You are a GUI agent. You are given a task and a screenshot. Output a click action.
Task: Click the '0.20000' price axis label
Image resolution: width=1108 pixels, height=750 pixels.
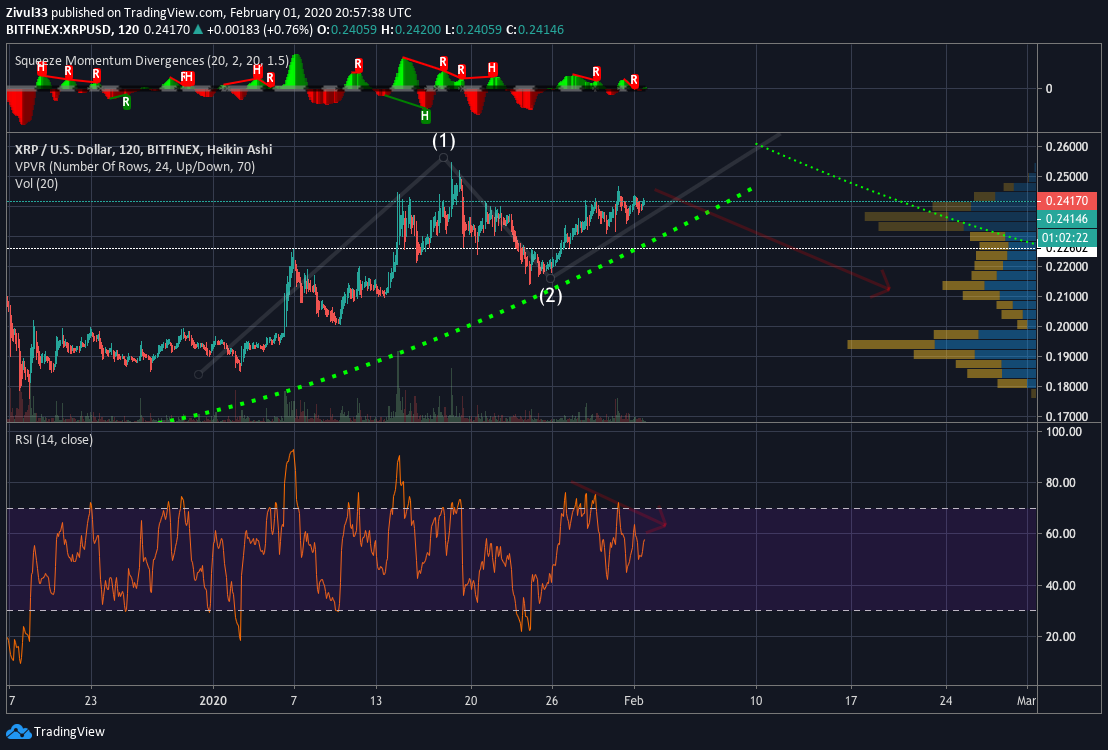(1066, 327)
